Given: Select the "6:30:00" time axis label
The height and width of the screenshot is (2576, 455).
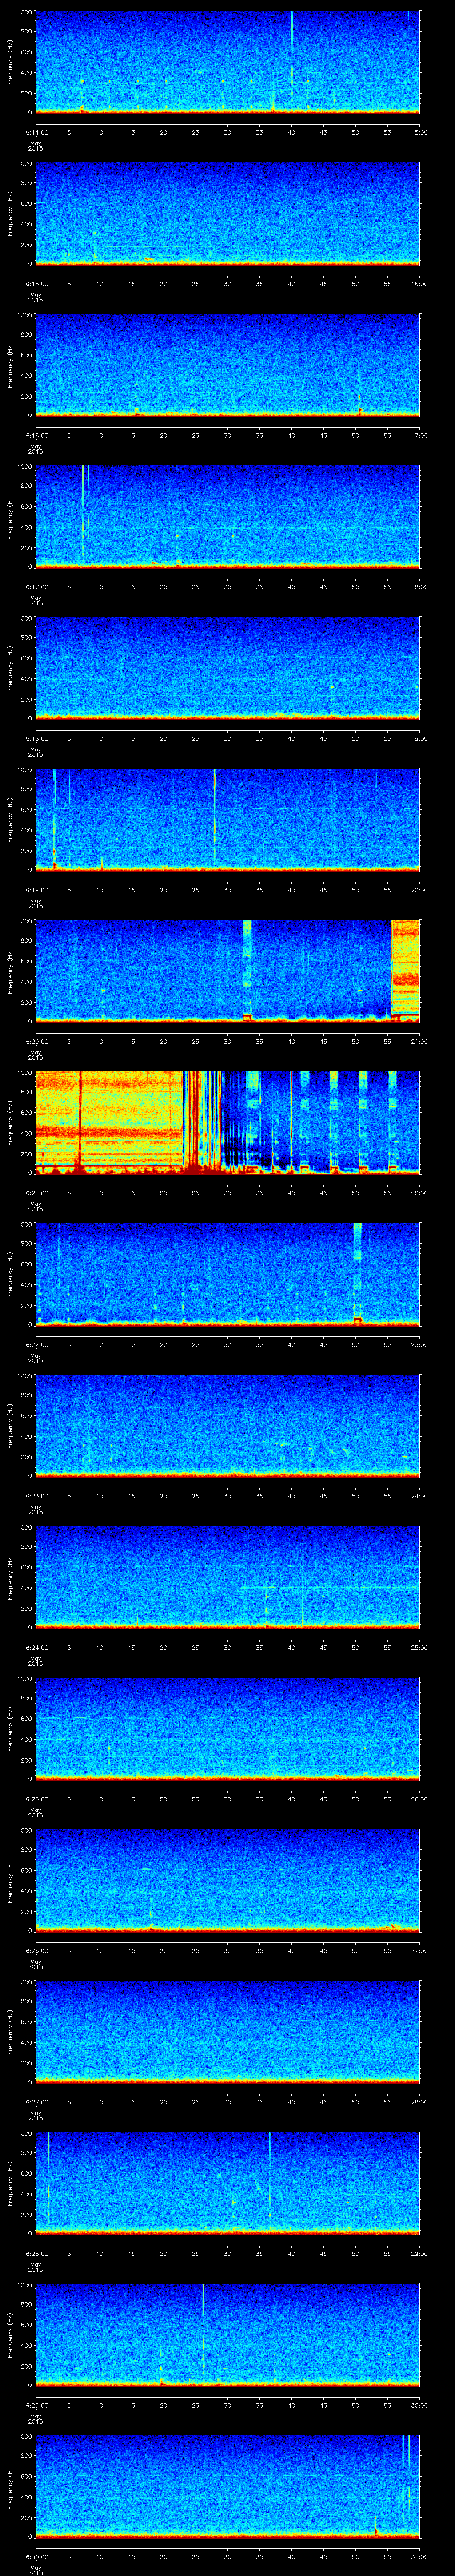Looking at the screenshot, I should (x=36, y=2557).
